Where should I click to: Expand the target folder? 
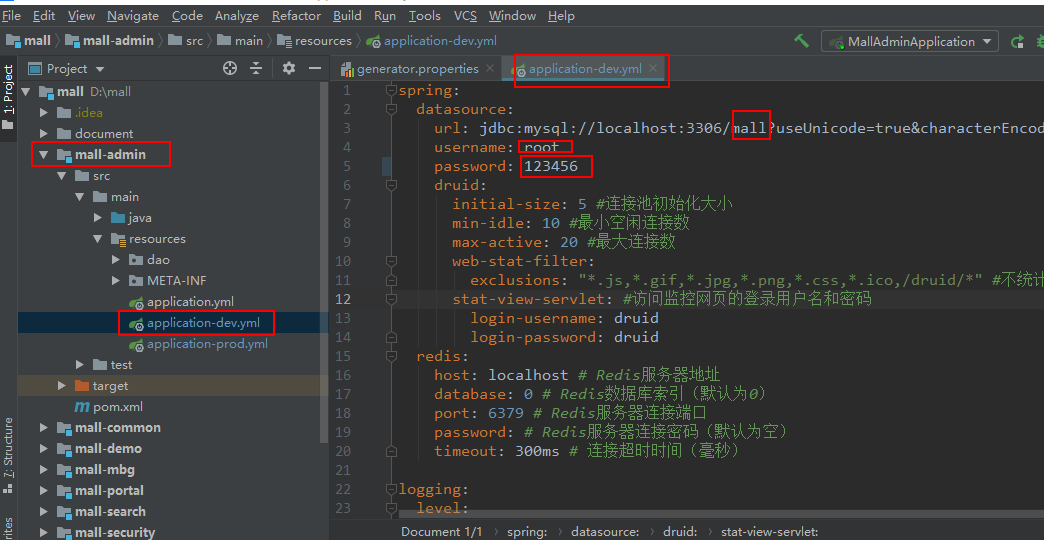pos(62,386)
